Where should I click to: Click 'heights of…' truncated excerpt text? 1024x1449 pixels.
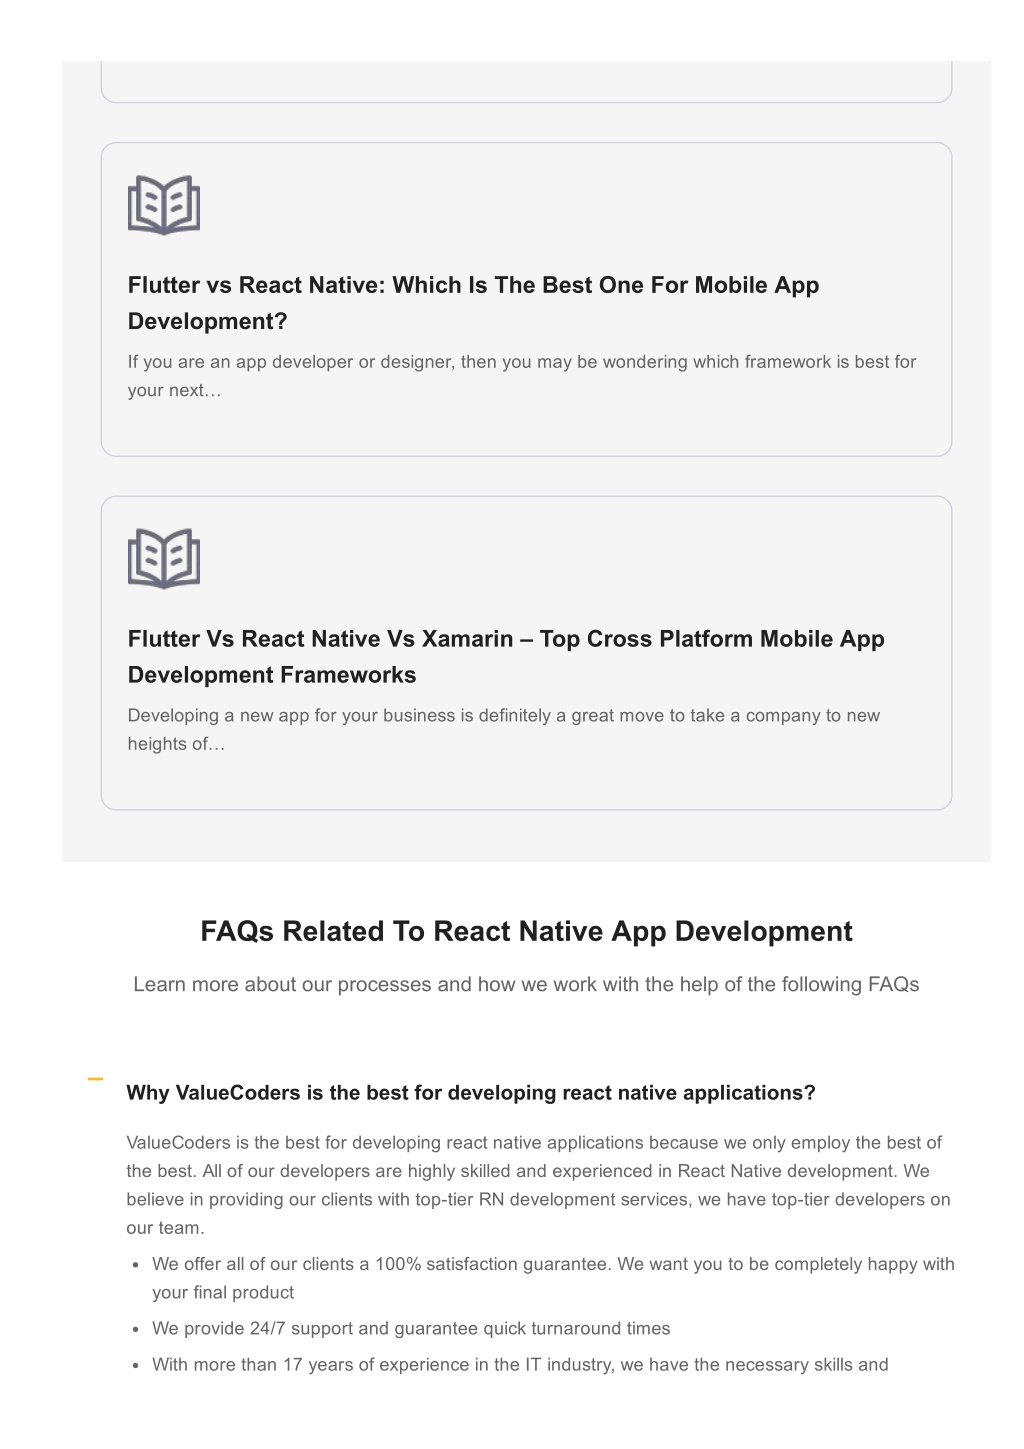176,744
